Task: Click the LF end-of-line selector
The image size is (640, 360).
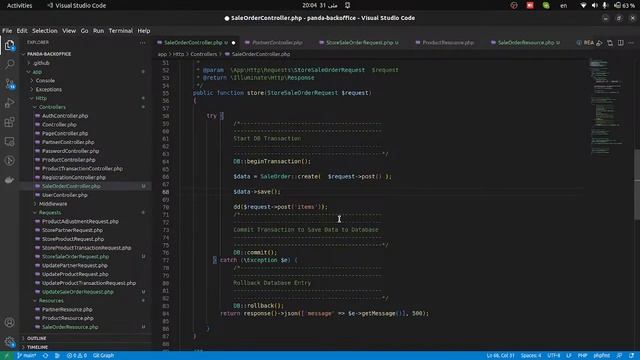Action: 569,356
